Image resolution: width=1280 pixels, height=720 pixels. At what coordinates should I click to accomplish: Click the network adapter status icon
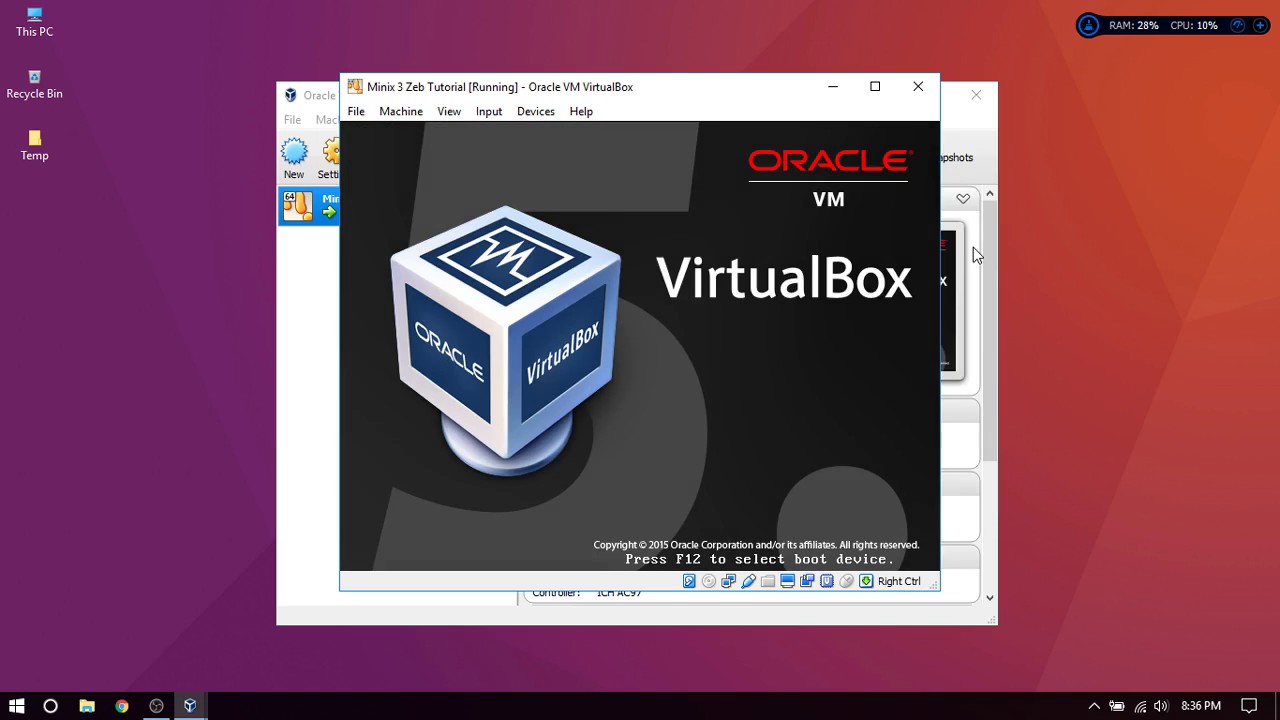click(x=728, y=581)
